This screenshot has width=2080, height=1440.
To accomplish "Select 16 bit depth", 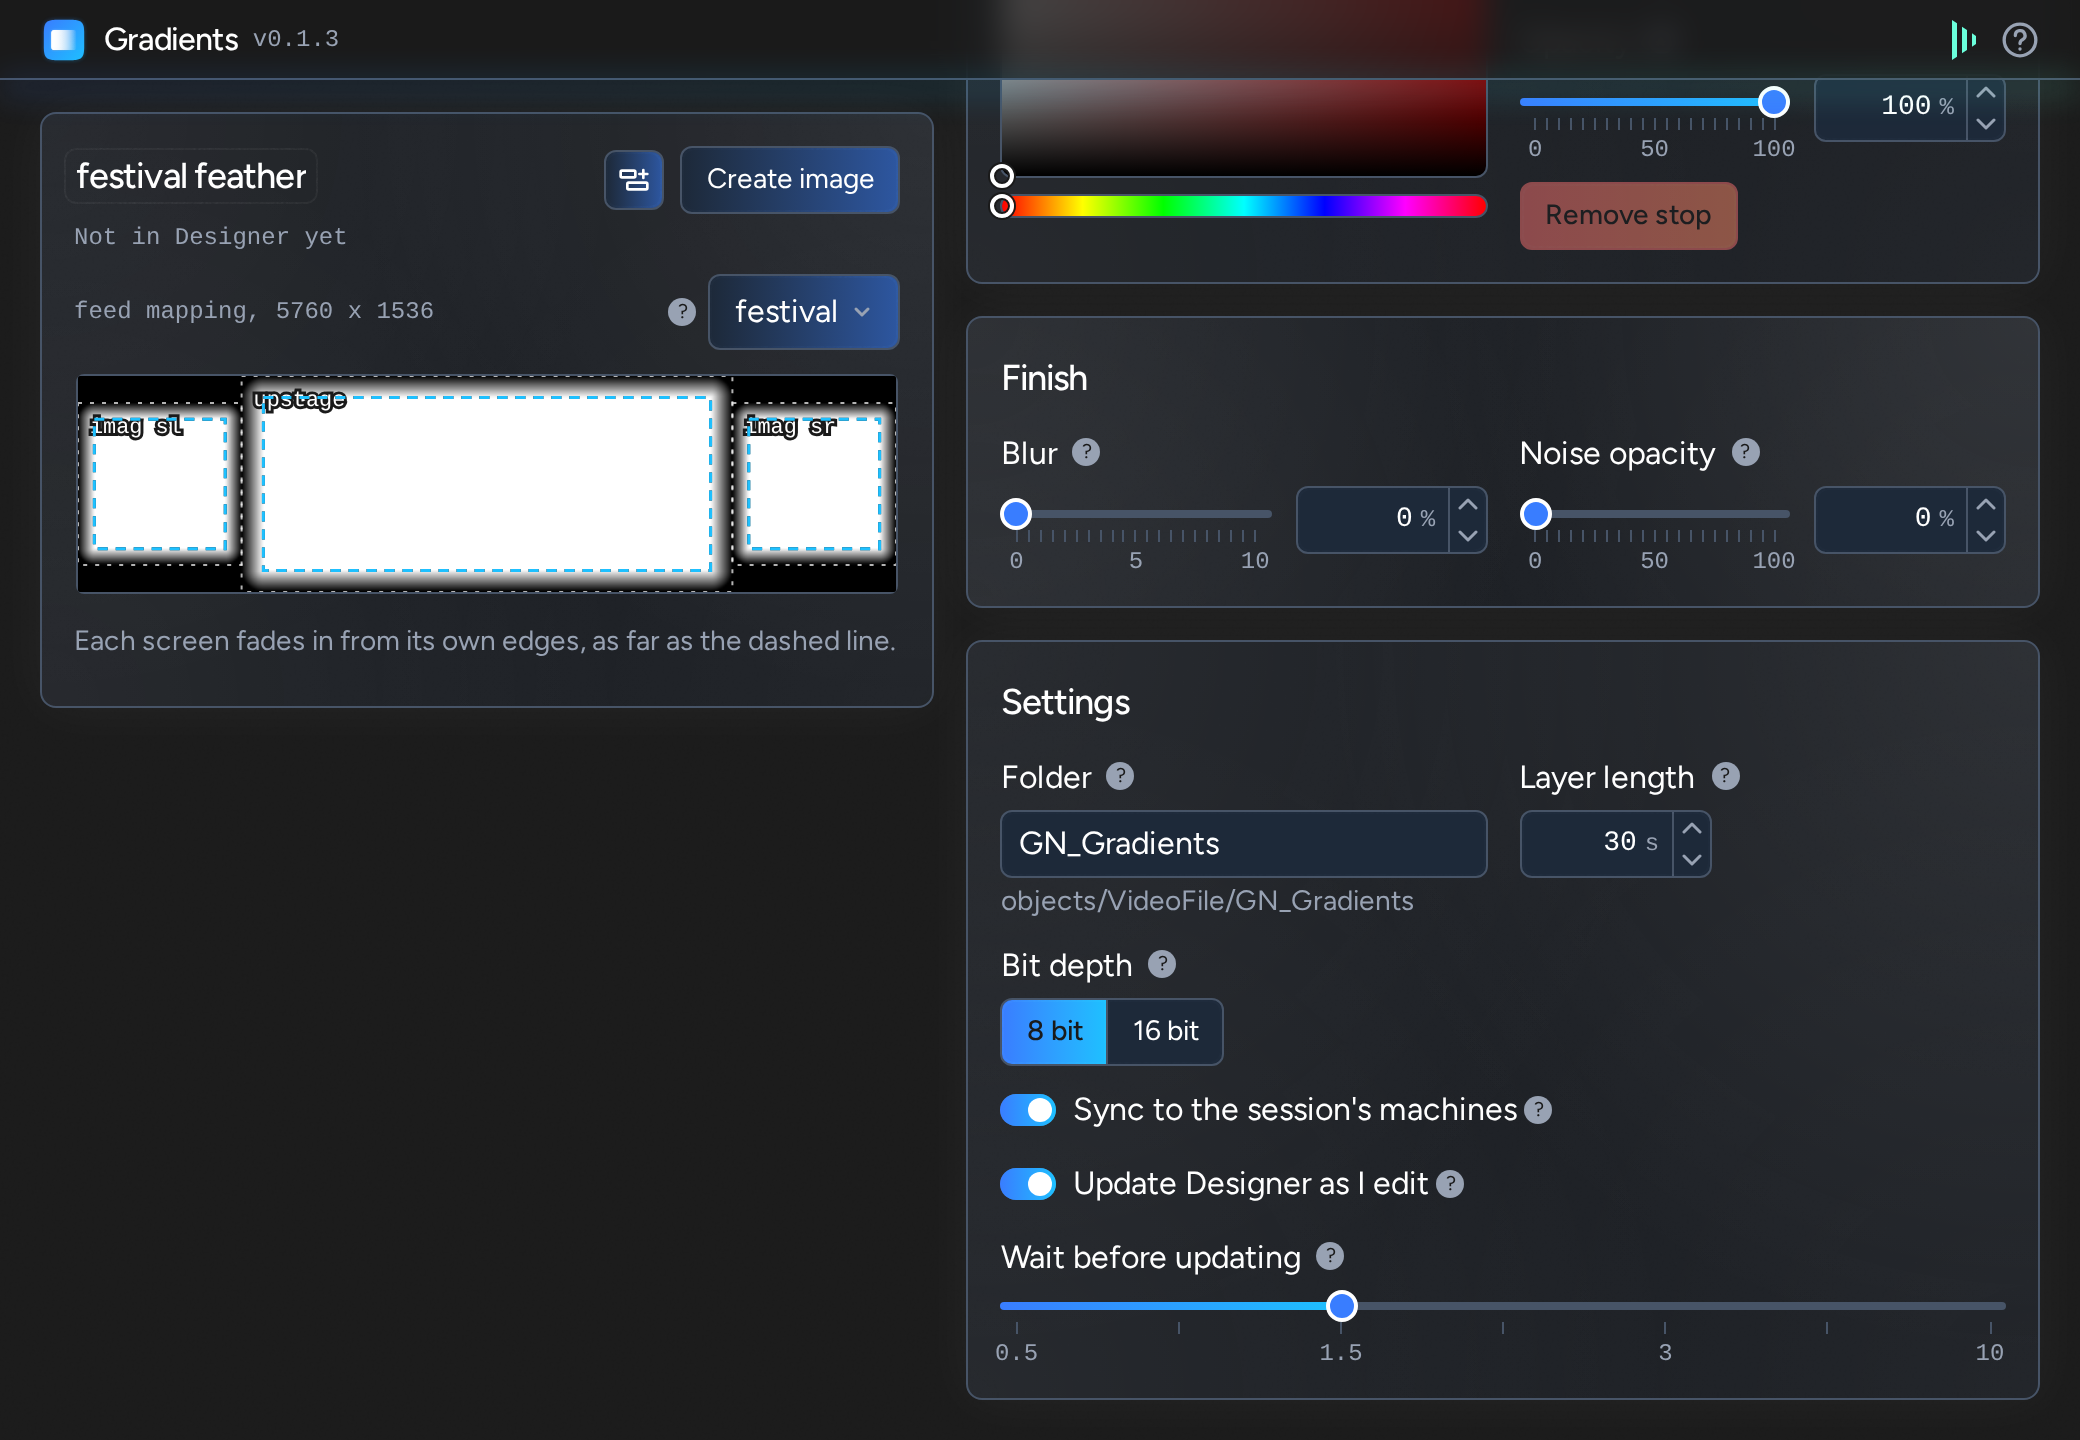I will (1165, 1031).
